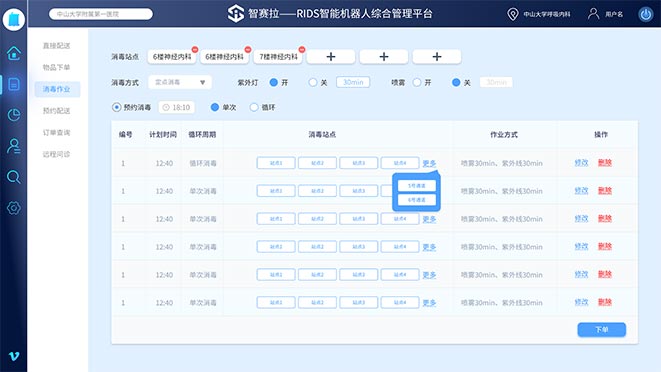Screen dimensions: 661x372
Task: Remove the 7楼神经内科 station with the red badge
Action: click(302, 50)
